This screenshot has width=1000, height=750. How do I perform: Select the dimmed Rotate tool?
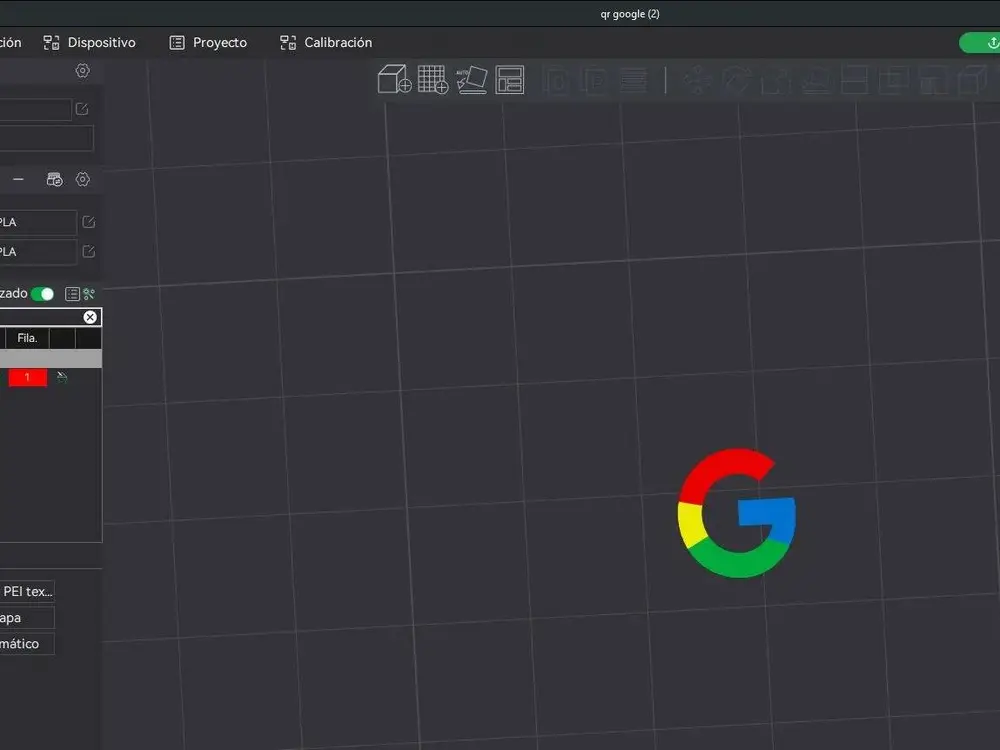coord(736,80)
